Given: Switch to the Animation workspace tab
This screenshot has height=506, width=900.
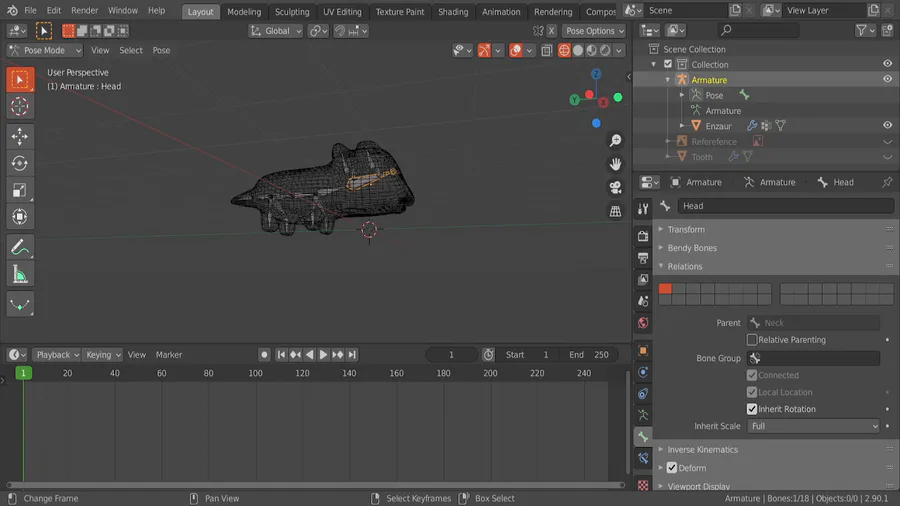Looking at the screenshot, I should click(501, 11).
